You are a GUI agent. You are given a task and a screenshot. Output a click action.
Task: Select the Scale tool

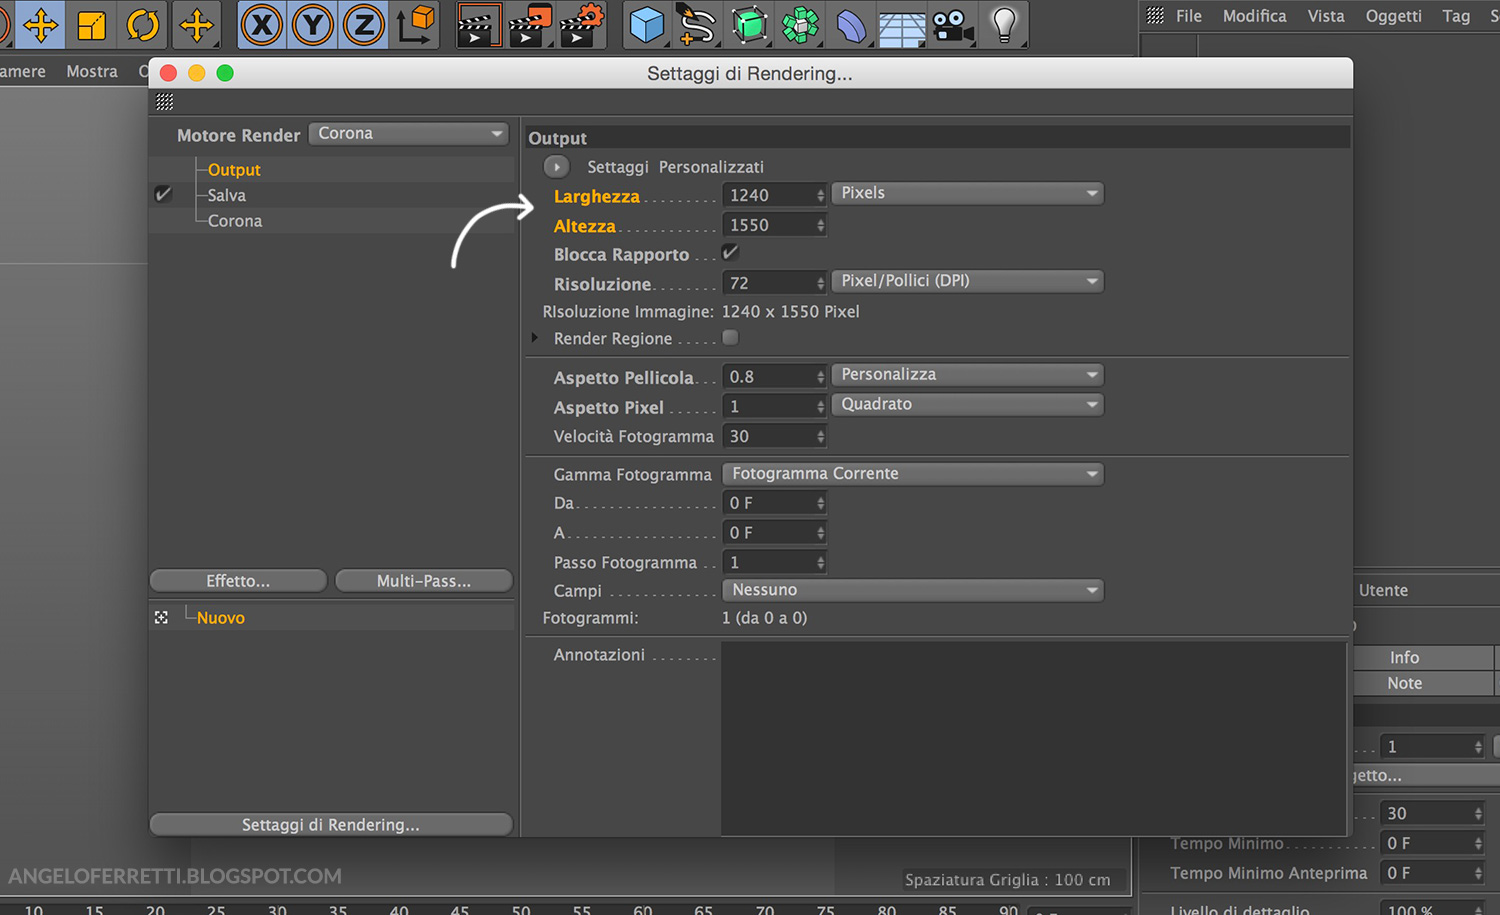coord(92,25)
